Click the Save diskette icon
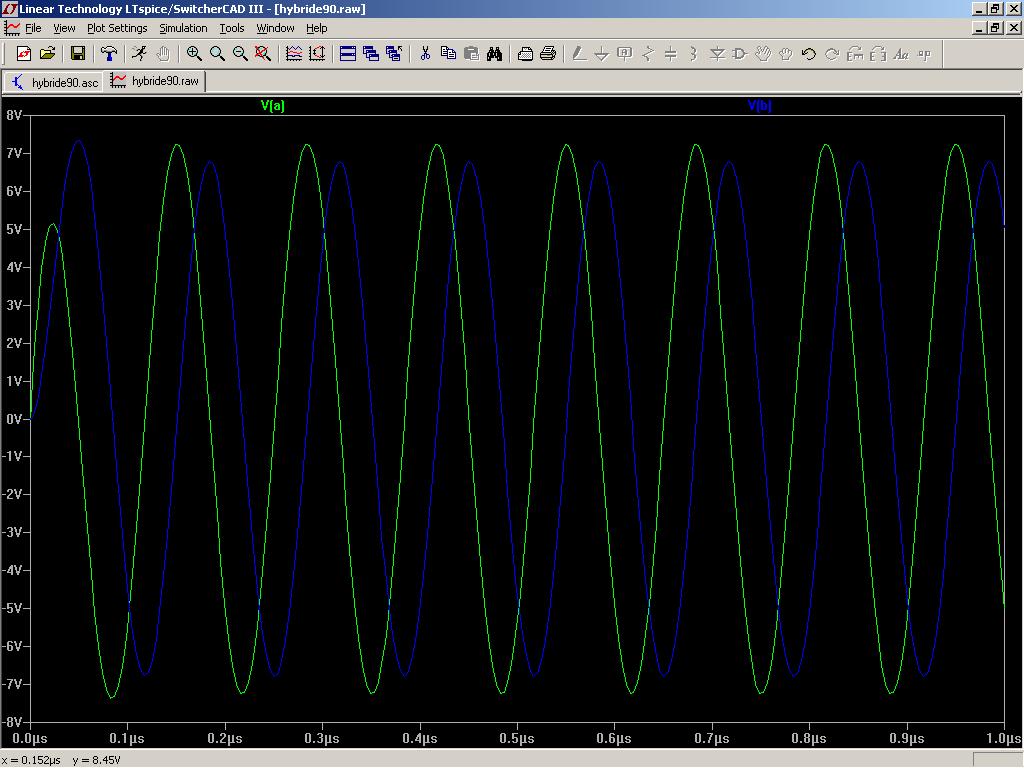The height and width of the screenshot is (768, 1024). coord(77,54)
